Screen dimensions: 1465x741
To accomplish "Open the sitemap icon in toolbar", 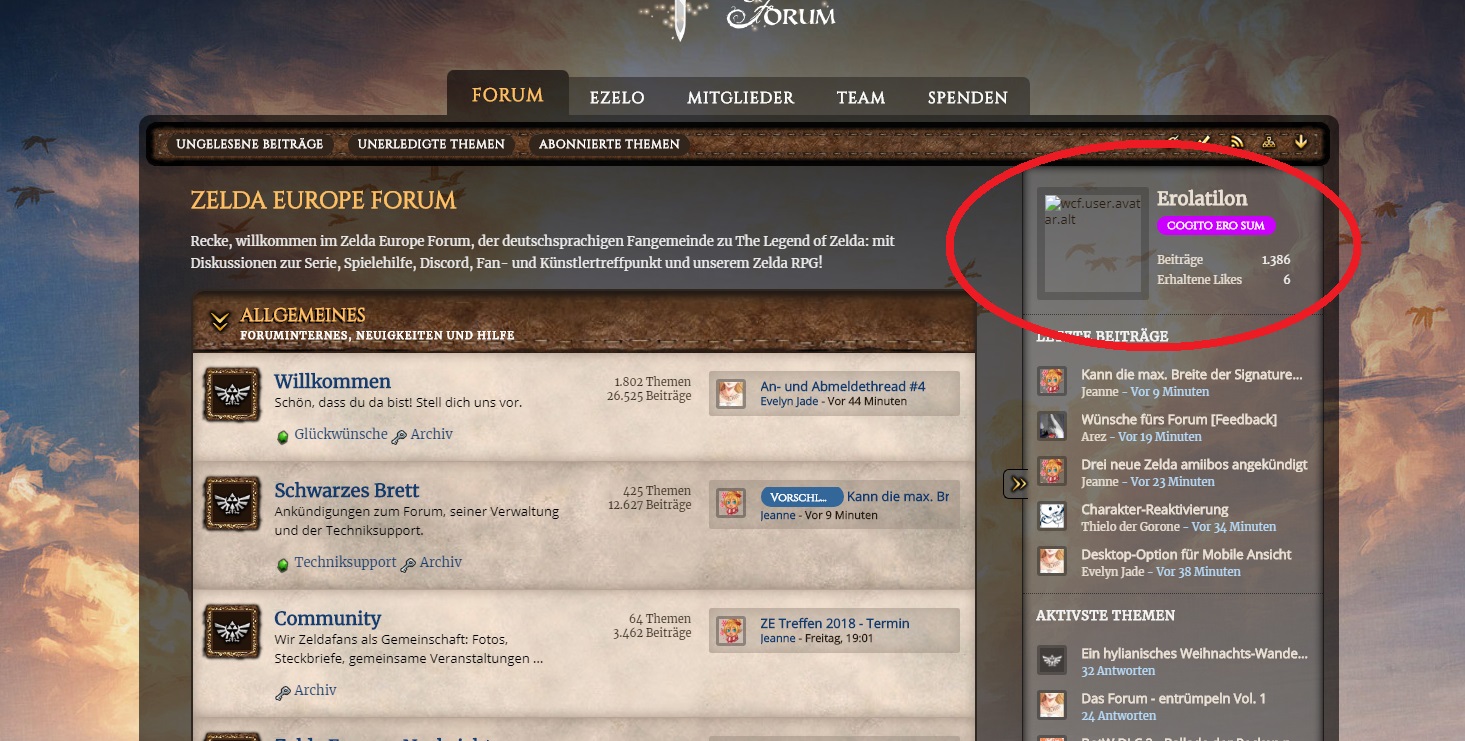I will pyautogui.click(x=1269, y=142).
